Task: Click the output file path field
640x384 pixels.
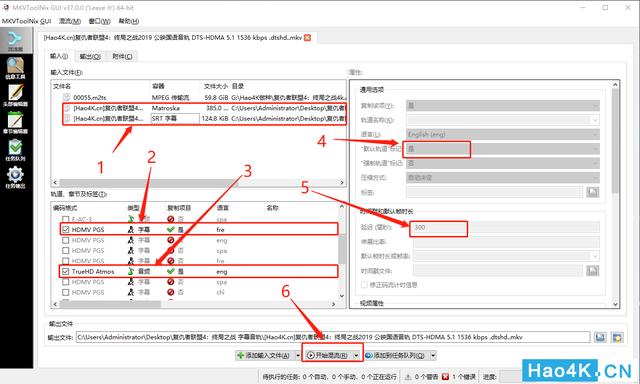Action: tap(333, 337)
